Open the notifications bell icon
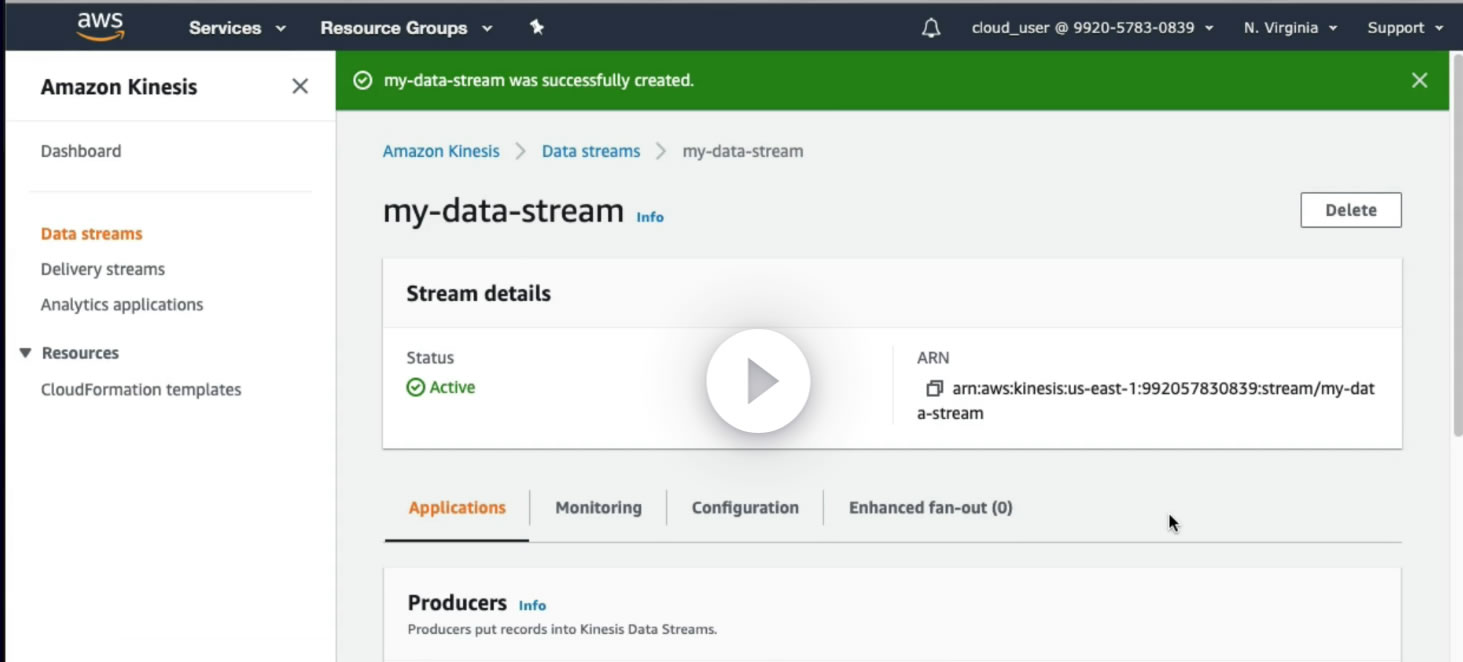Image resolution: width=1463 pixels, height=662 pixels. click(930, 28)
